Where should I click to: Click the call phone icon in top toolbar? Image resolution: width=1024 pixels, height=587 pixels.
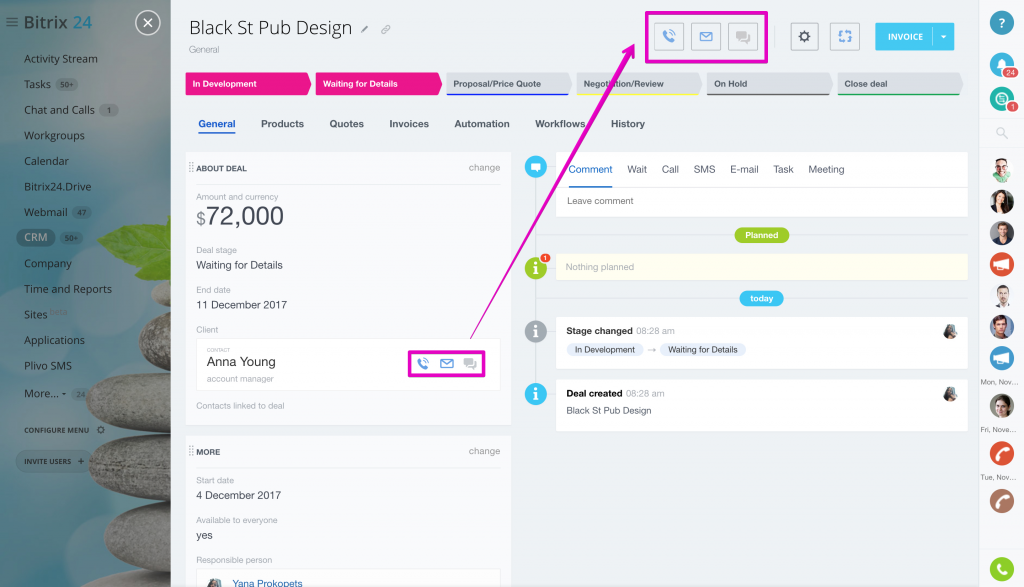click(x=669, y=37)
